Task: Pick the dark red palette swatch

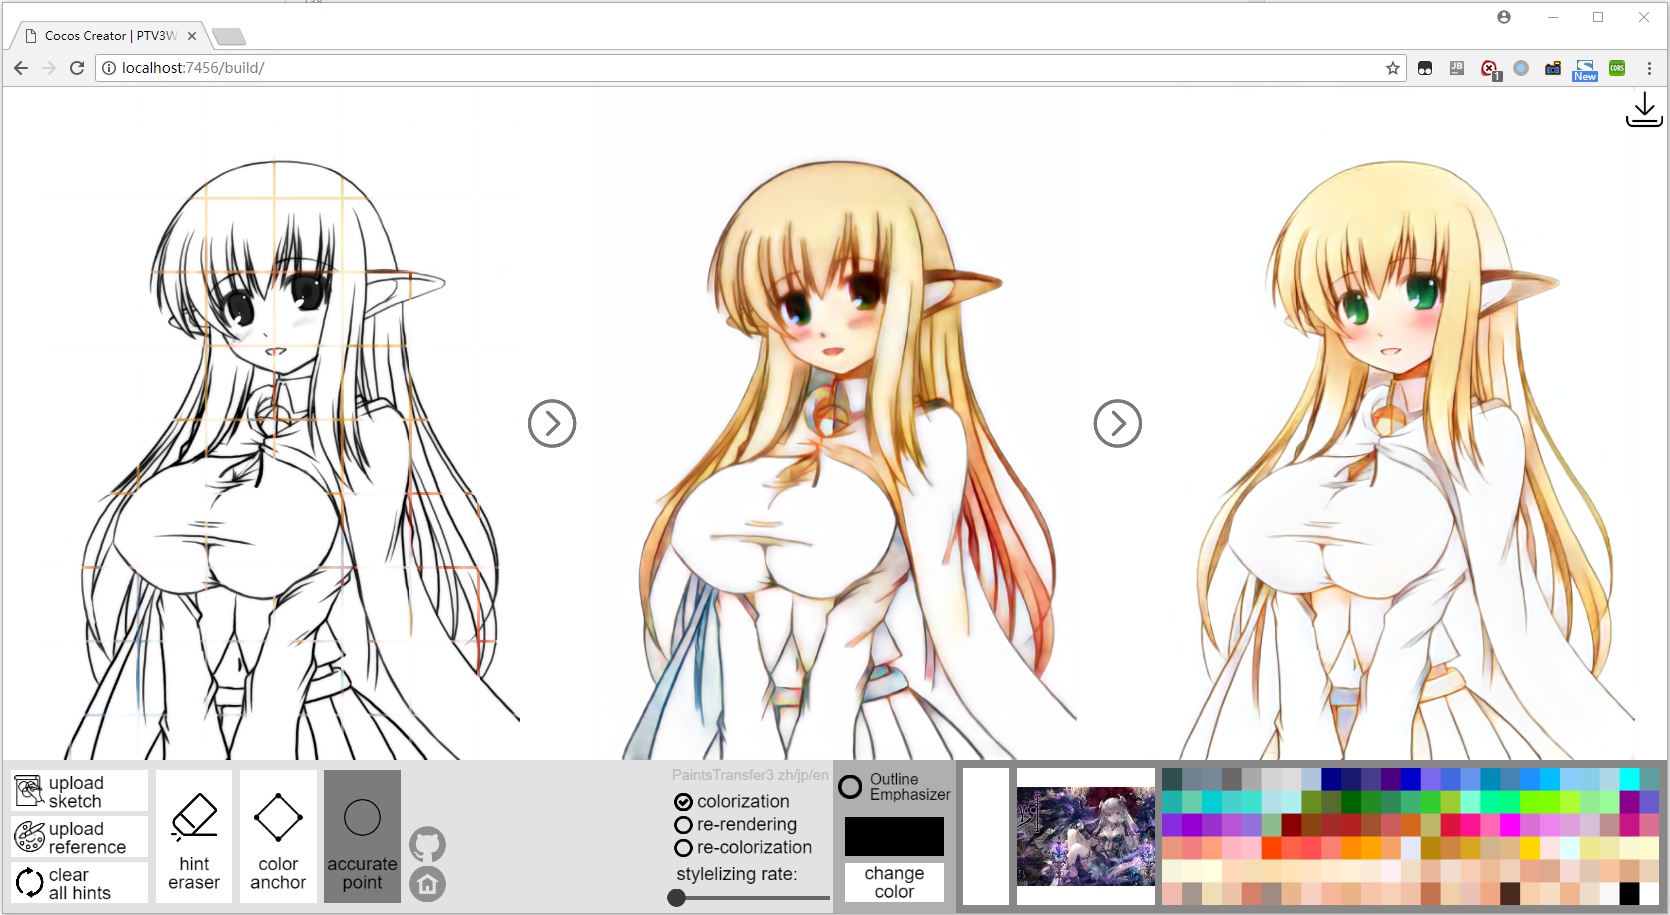Action: click(x=1292, y=825)
